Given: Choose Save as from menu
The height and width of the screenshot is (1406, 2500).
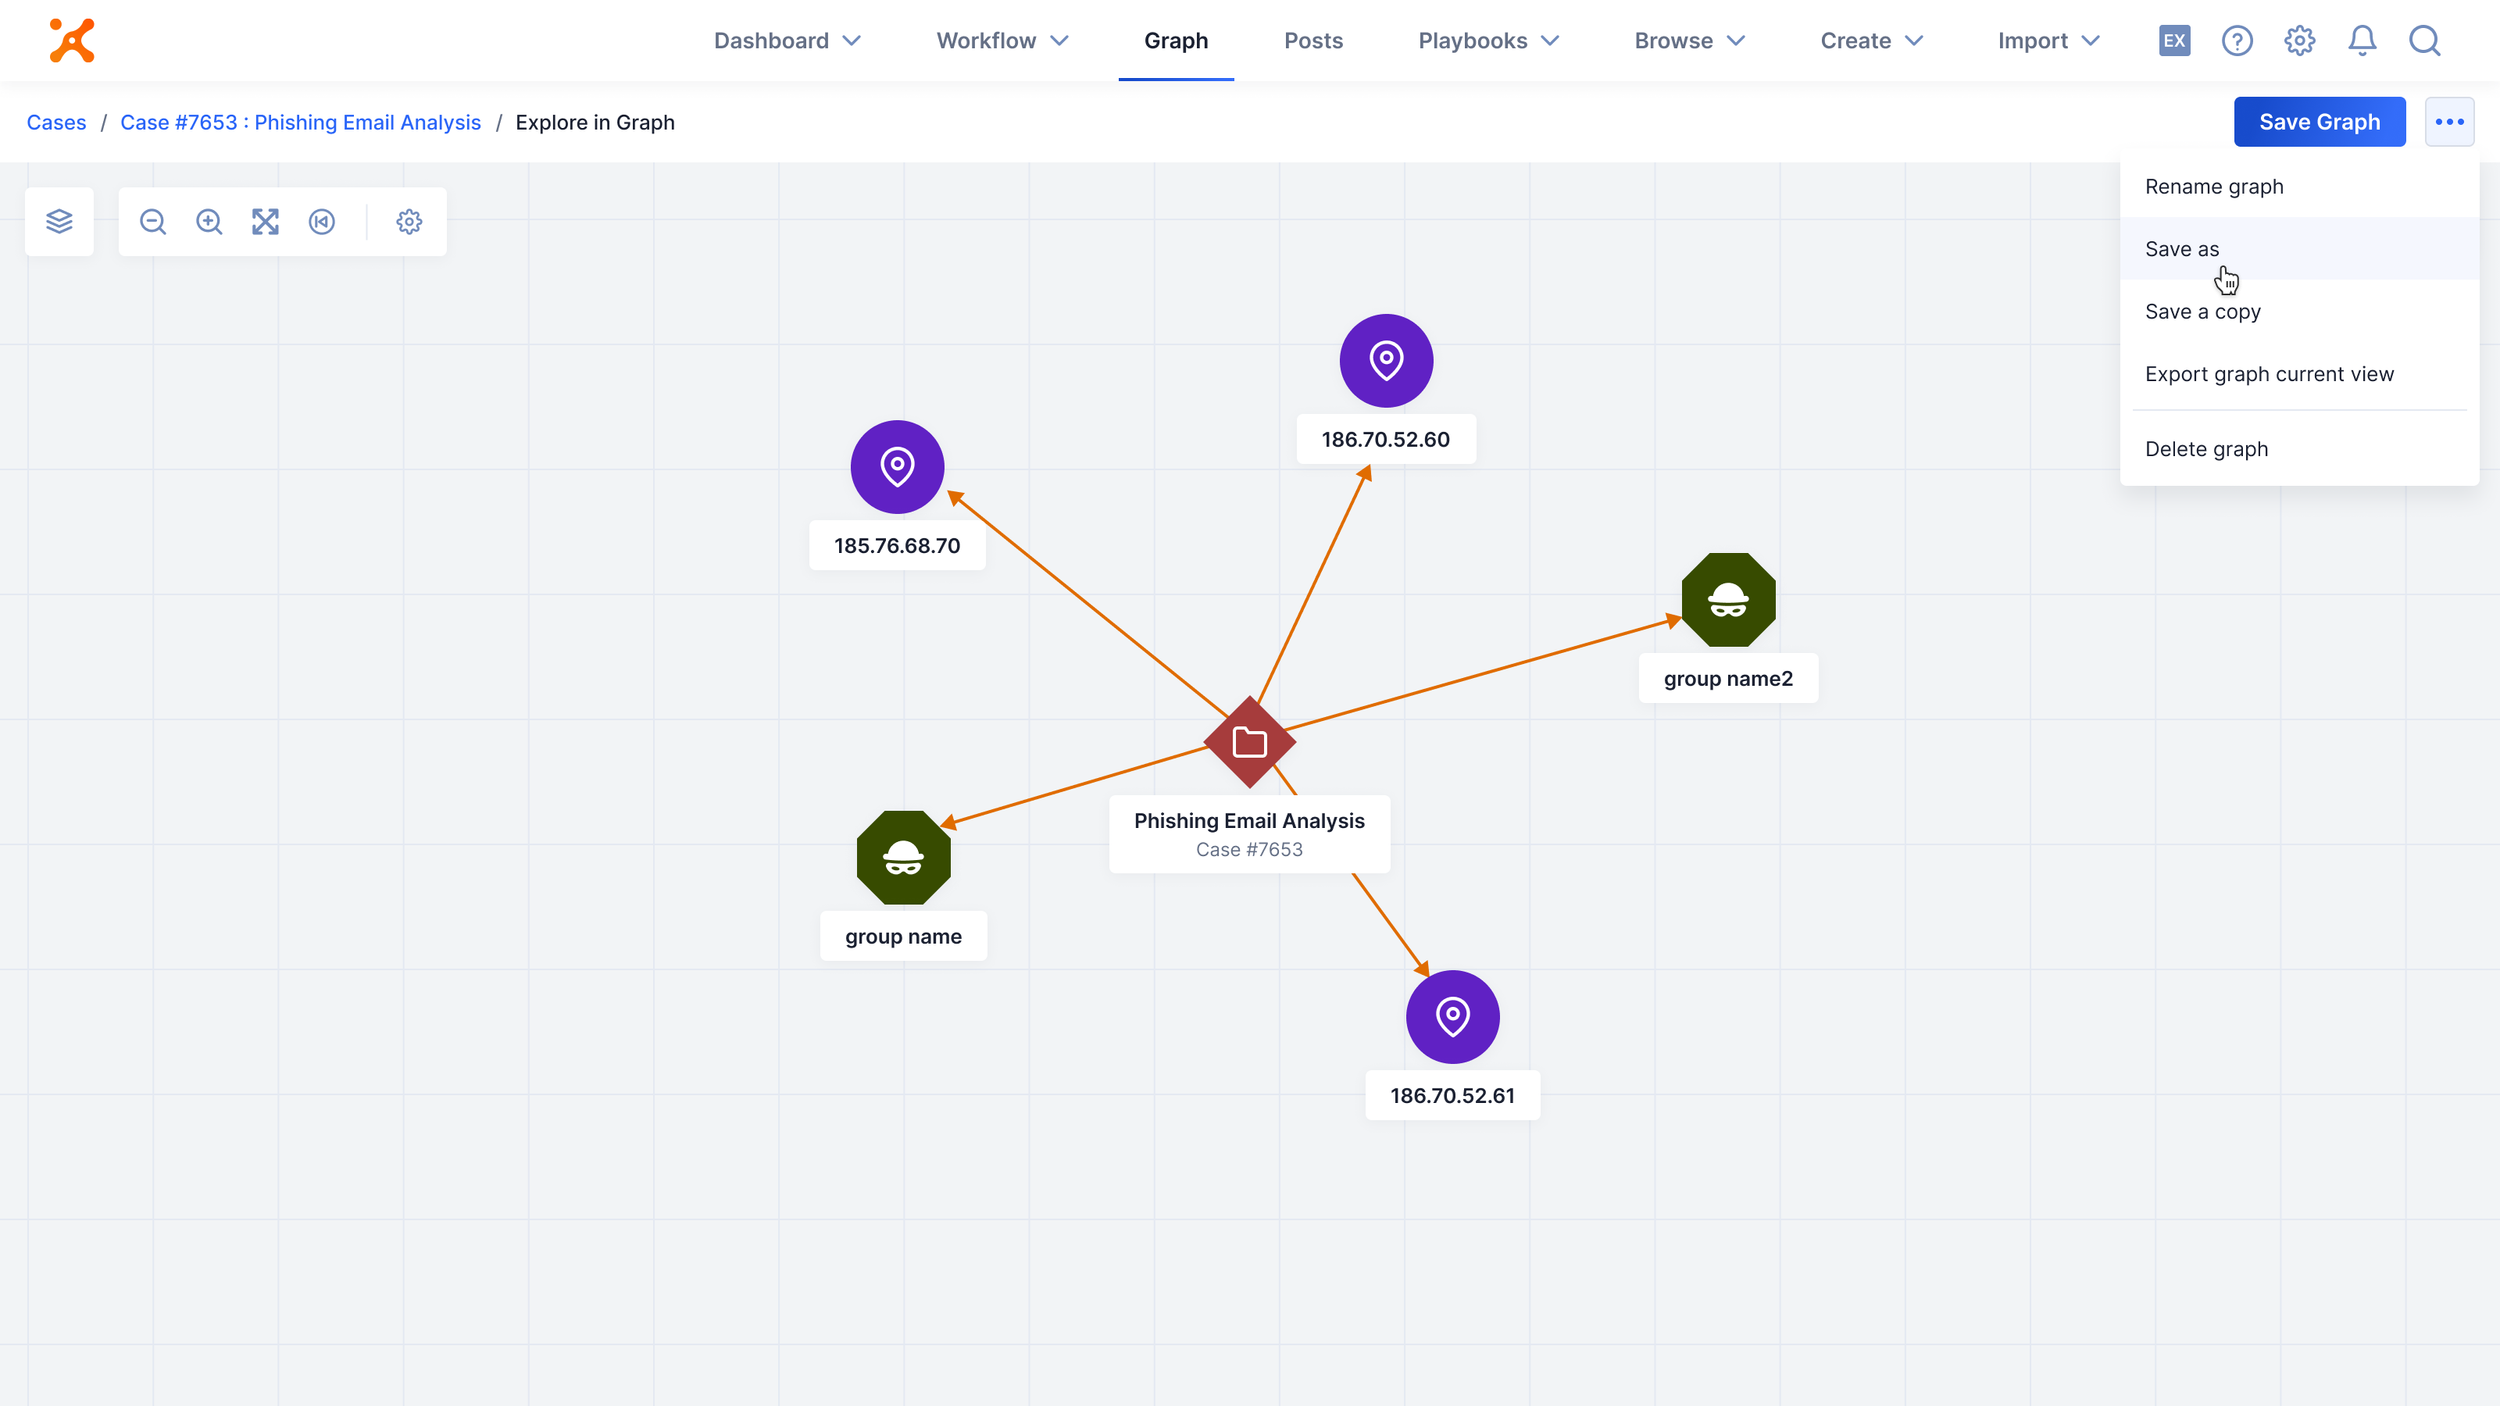Looking at the screenshot, I should coord(2182,249).
